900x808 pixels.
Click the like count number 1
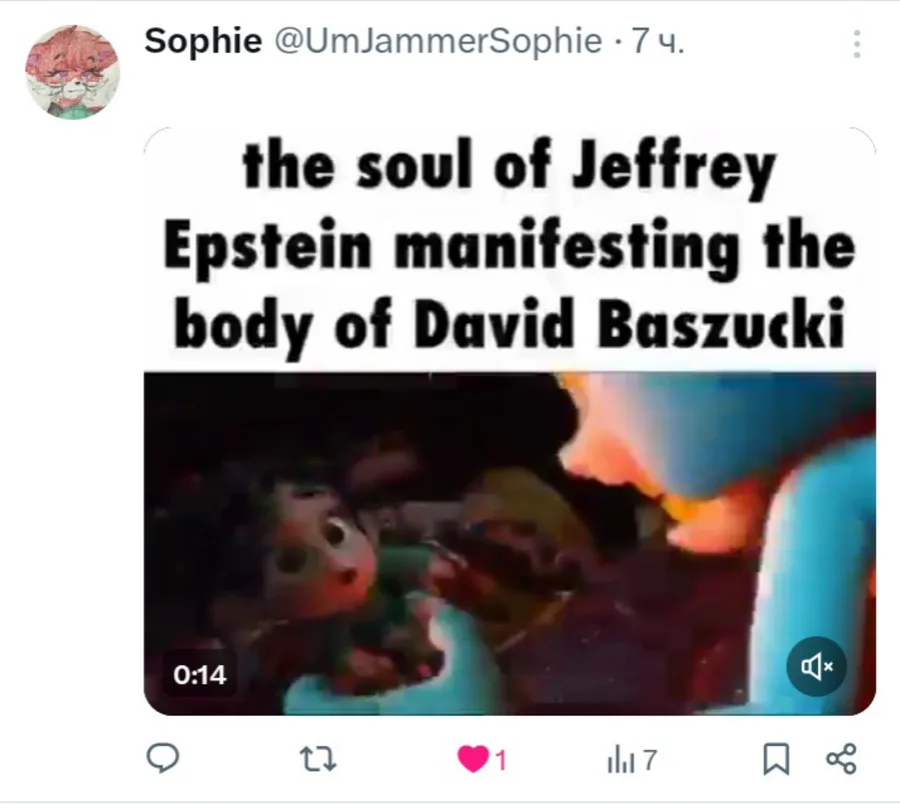click(501, 760)
